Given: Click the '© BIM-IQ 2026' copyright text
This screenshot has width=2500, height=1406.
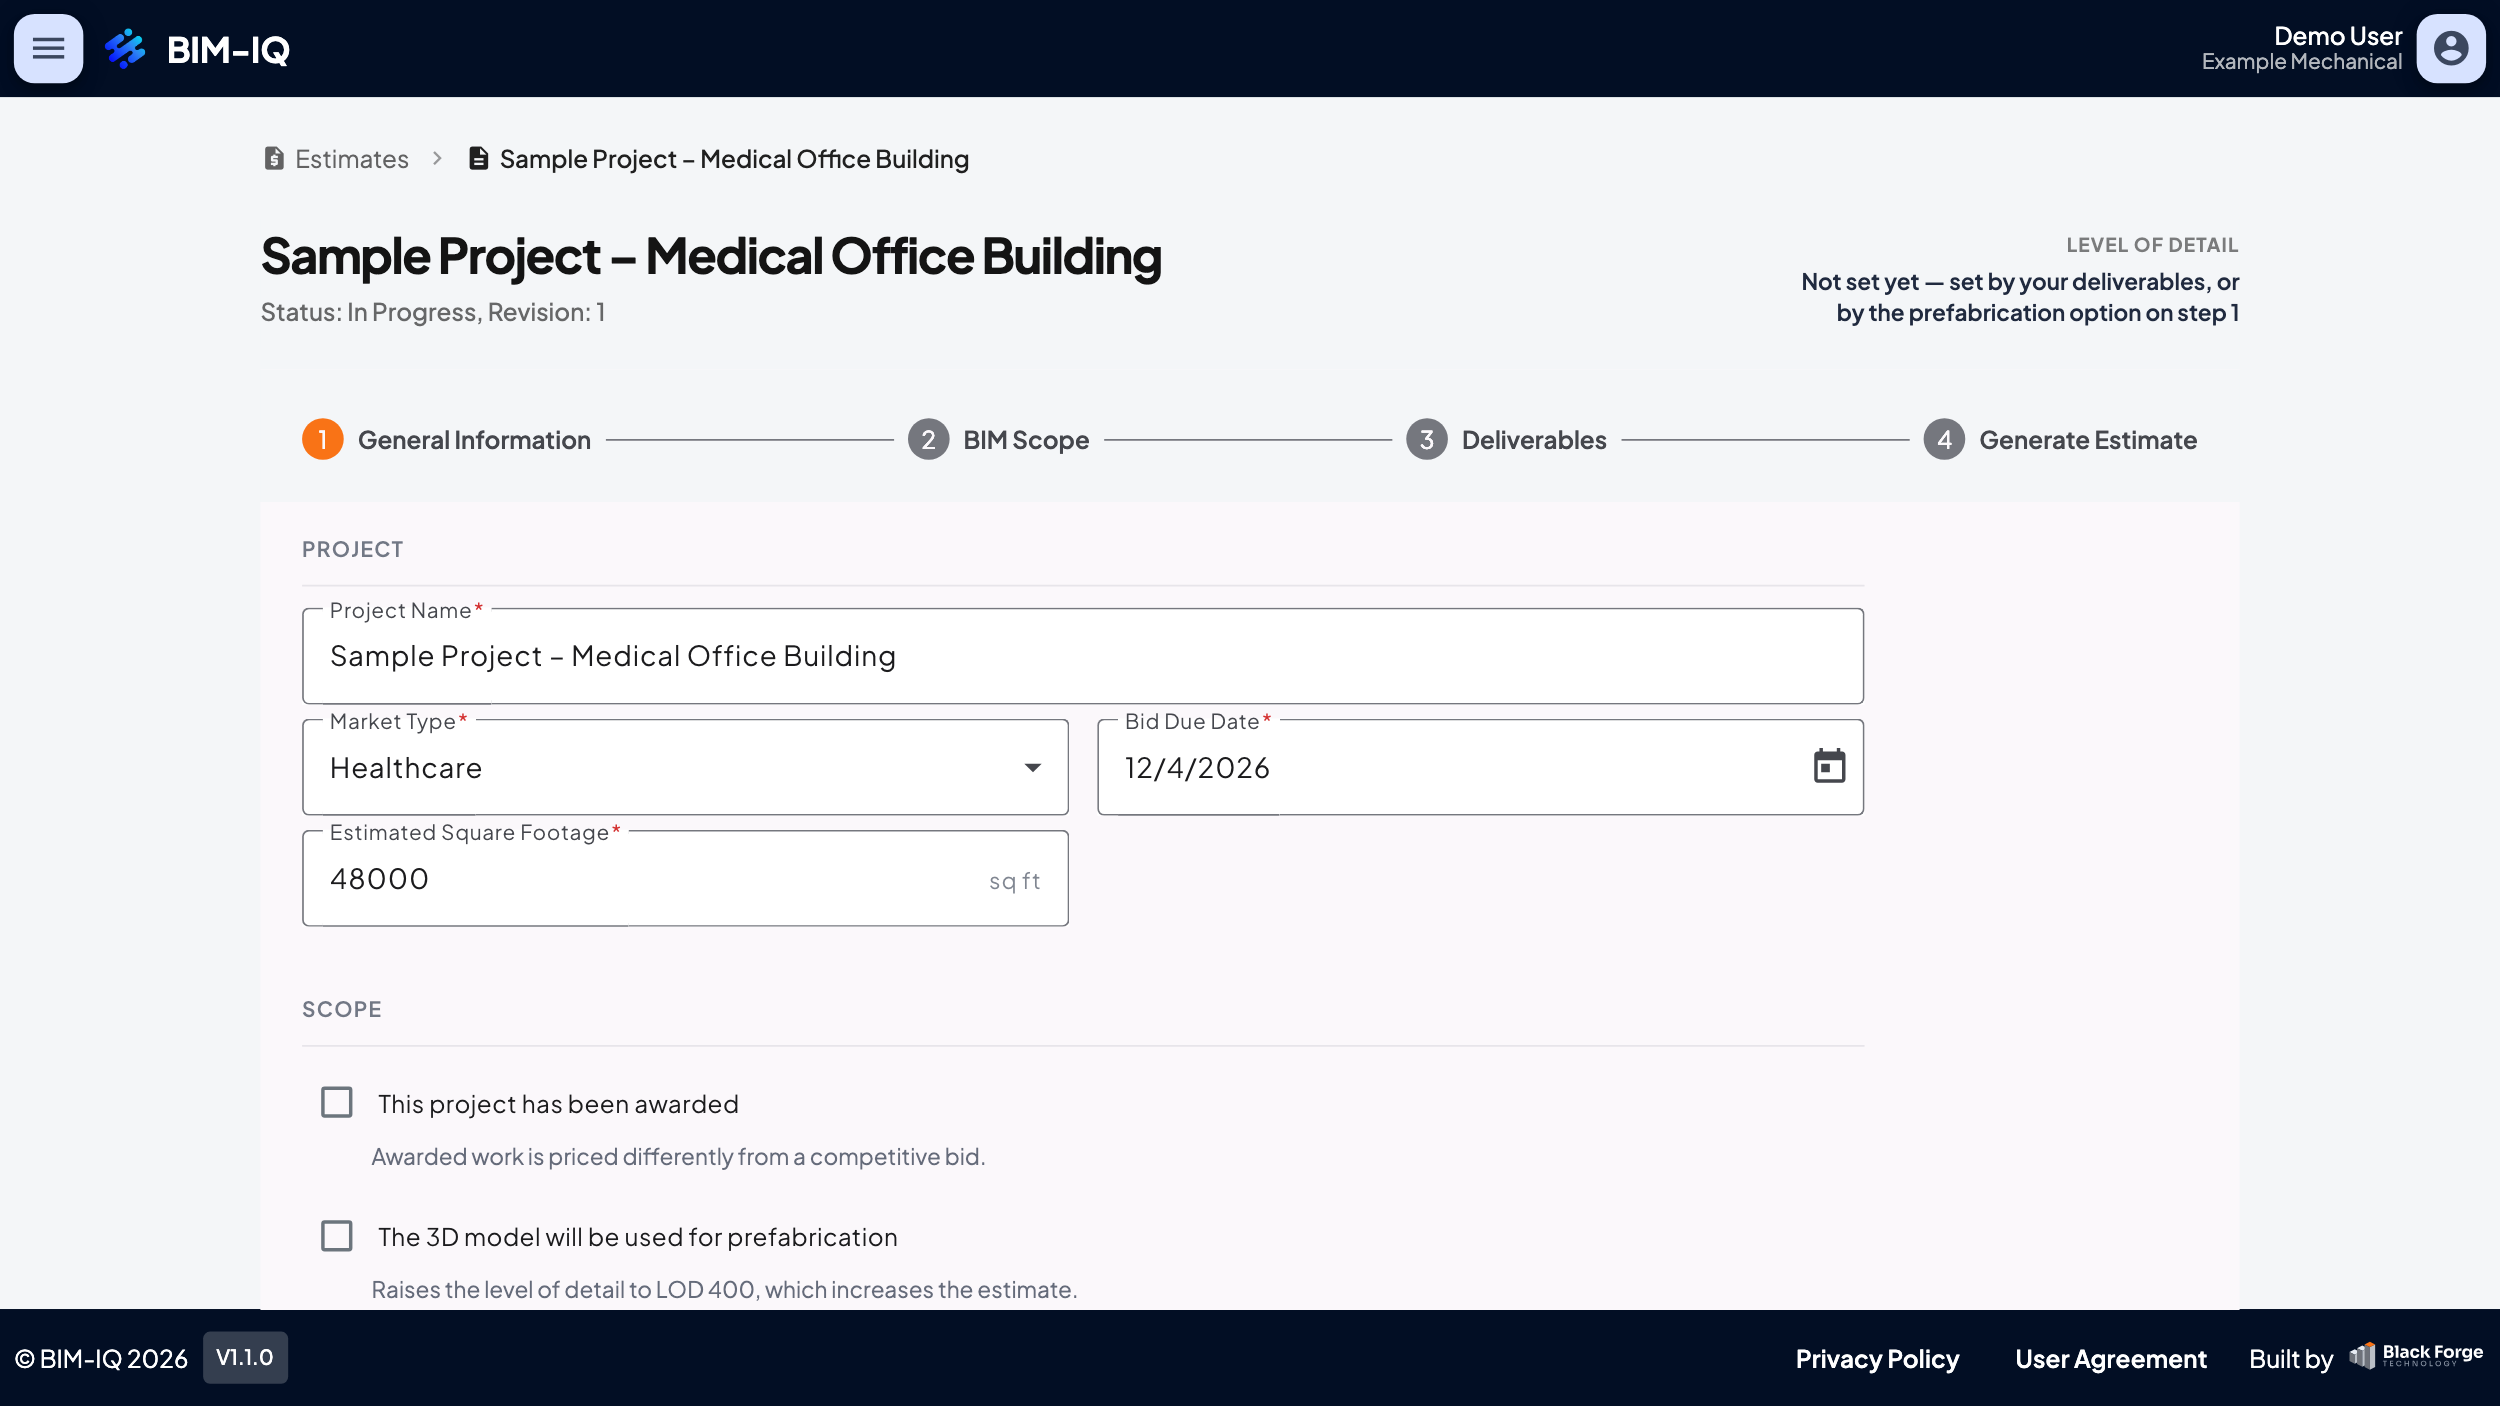Looking at the screenshot, I should click(x=101, y=1359).
